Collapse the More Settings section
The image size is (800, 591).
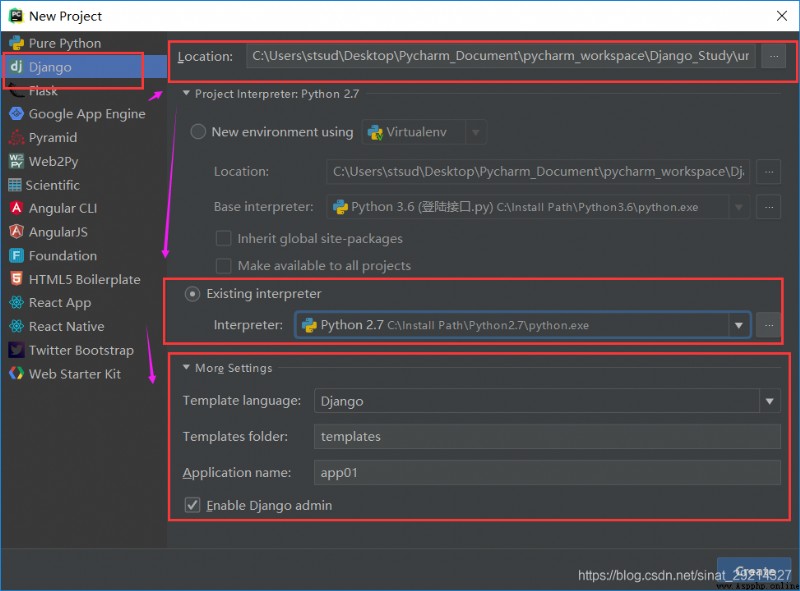point(186,367)
